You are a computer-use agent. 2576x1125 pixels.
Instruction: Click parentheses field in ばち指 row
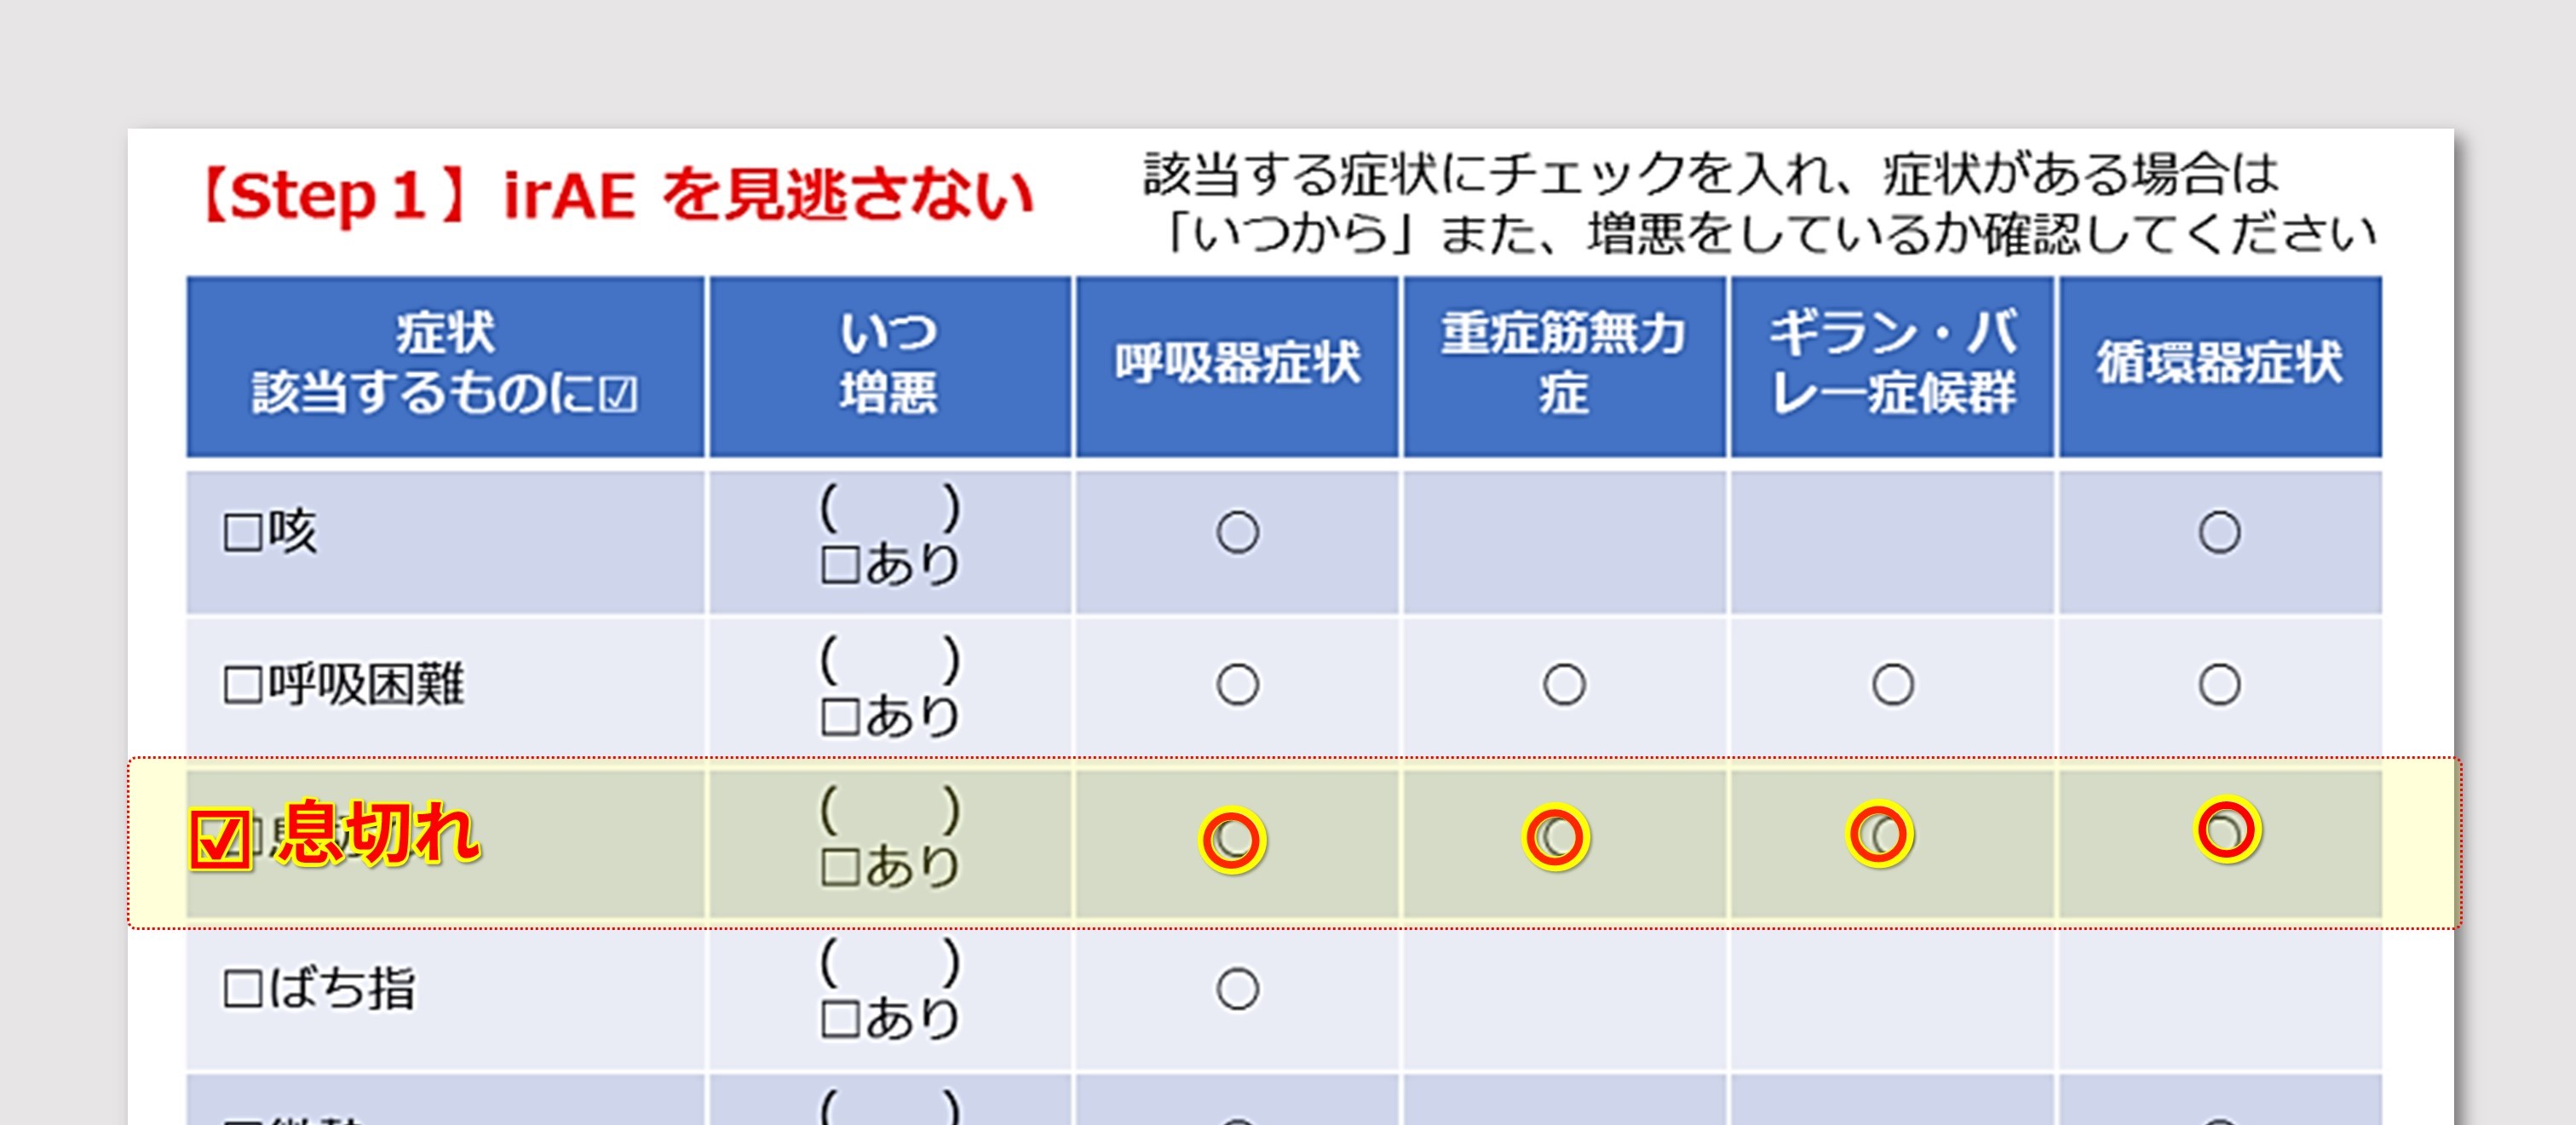(x=889, y=962)
